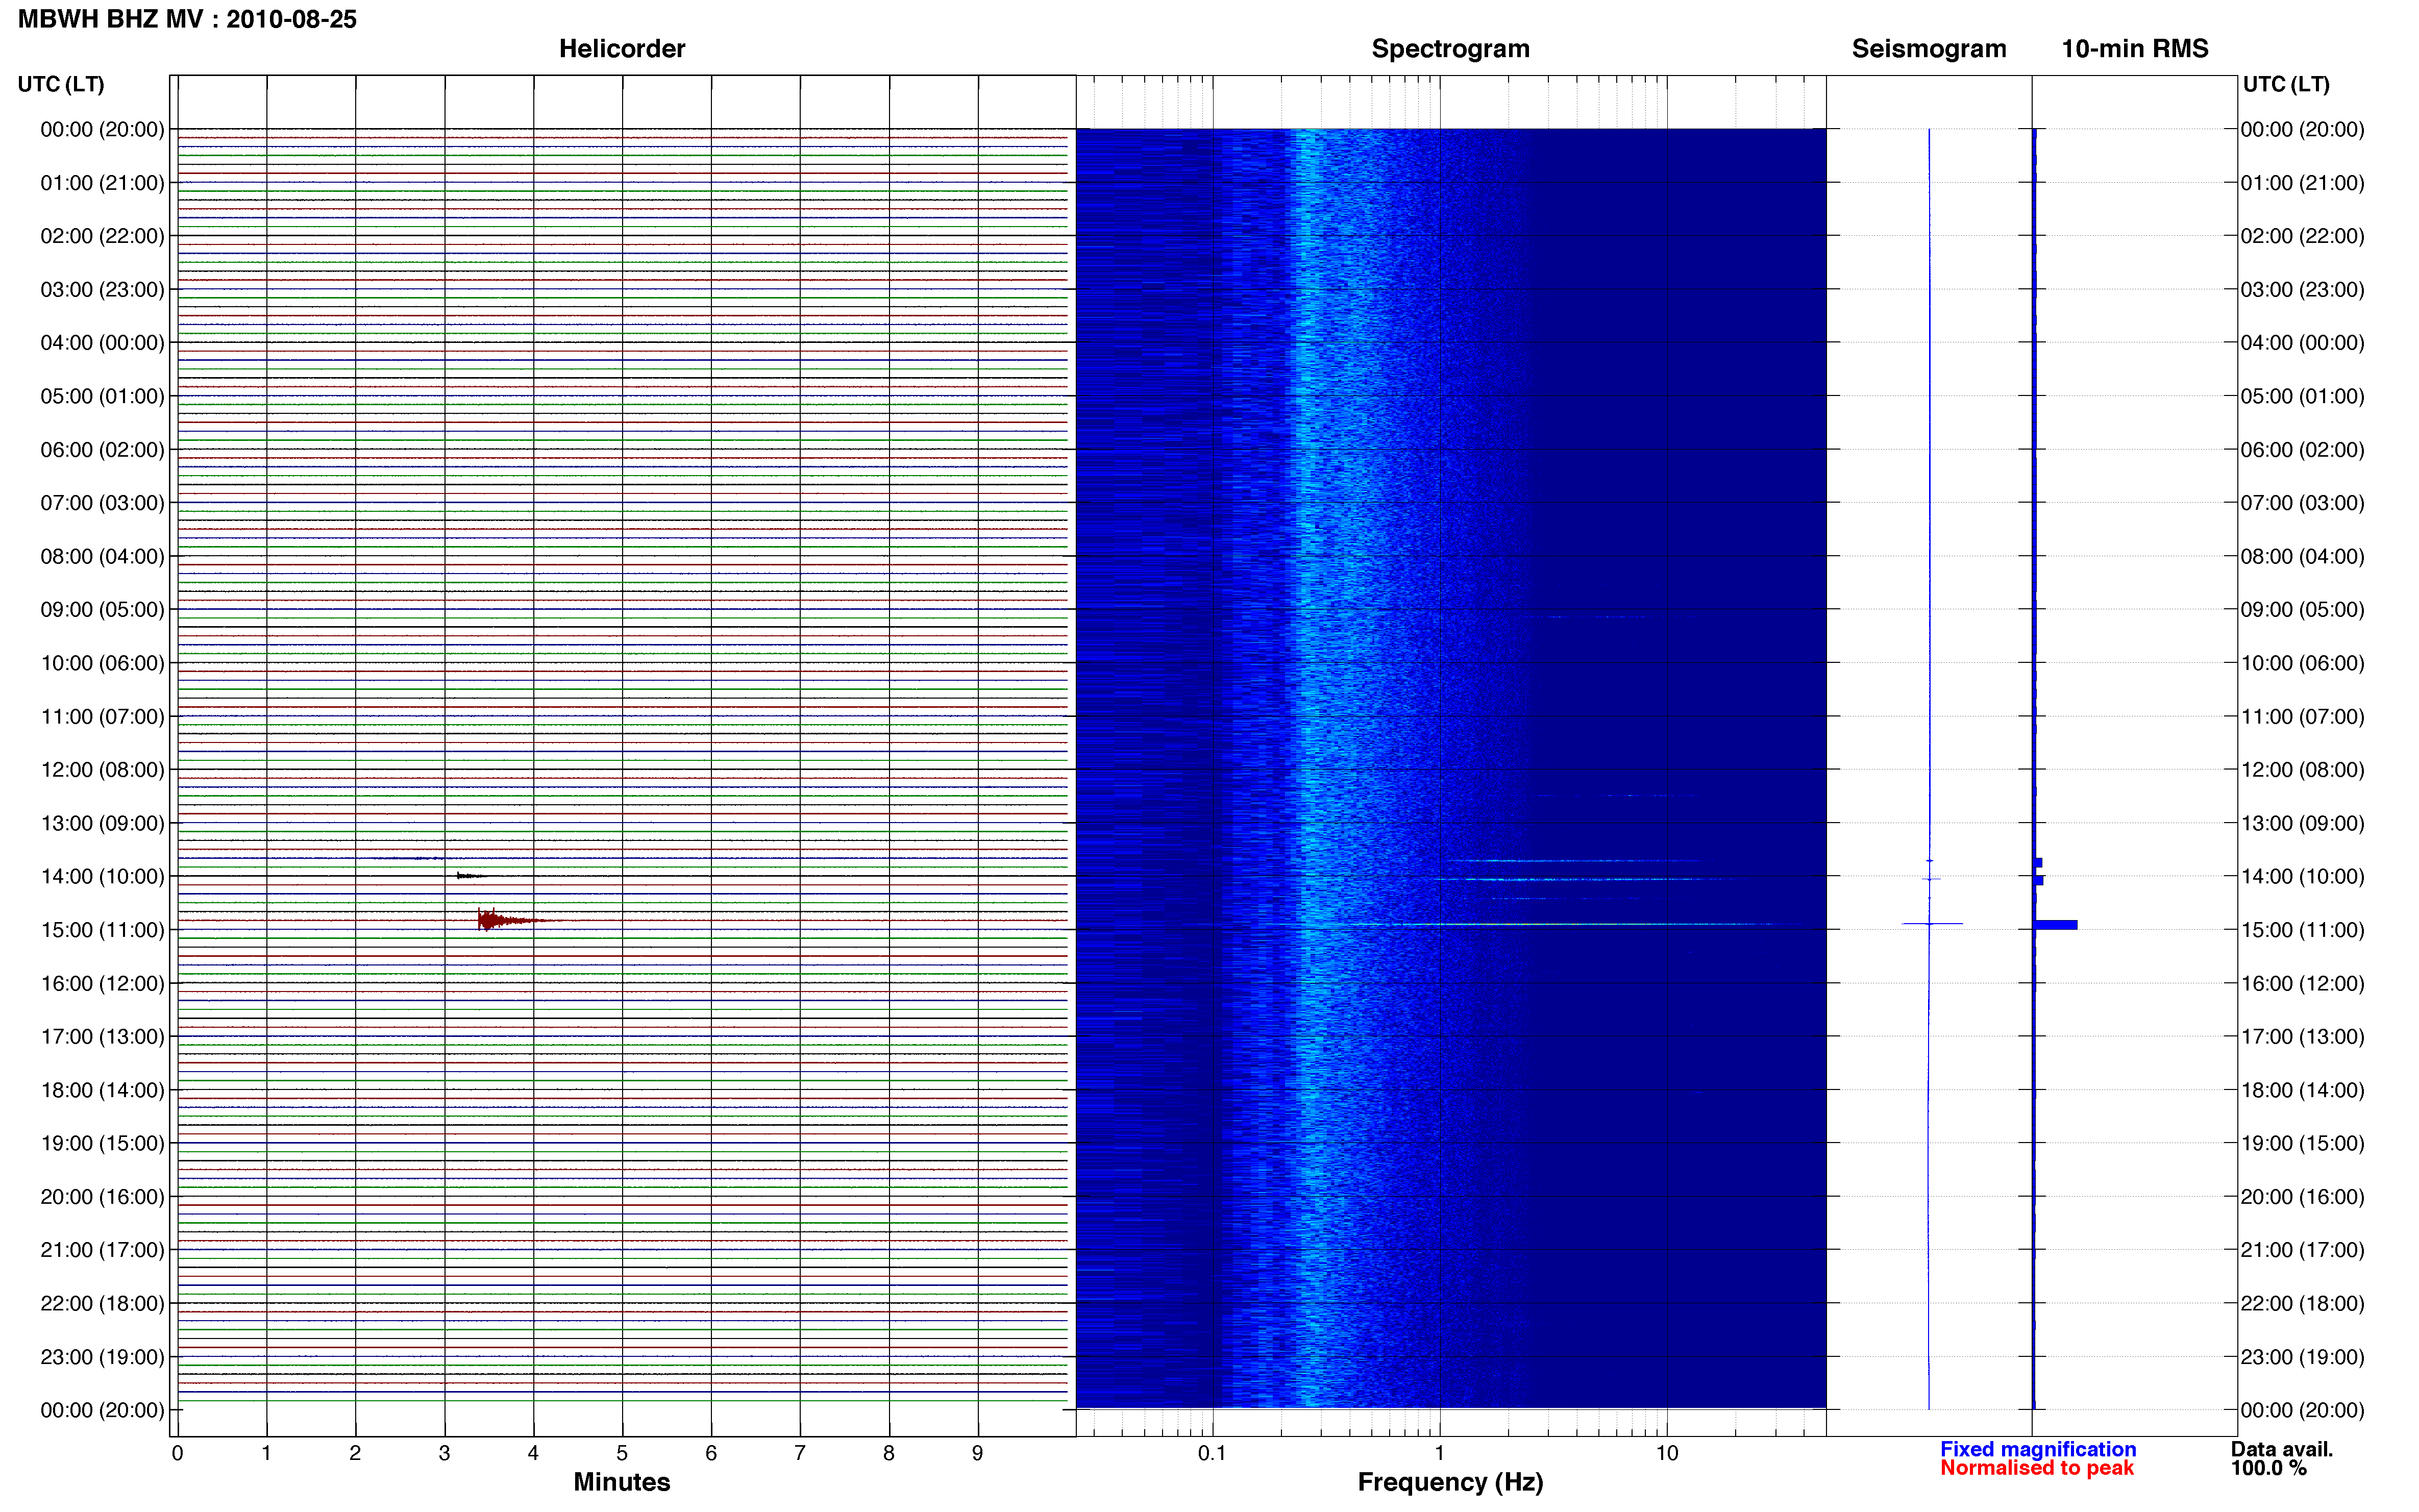The width and height of the screenshot is (2419, 1512).
Task: Select the "Helicorder" panel heading
Action: coord(622,49)
